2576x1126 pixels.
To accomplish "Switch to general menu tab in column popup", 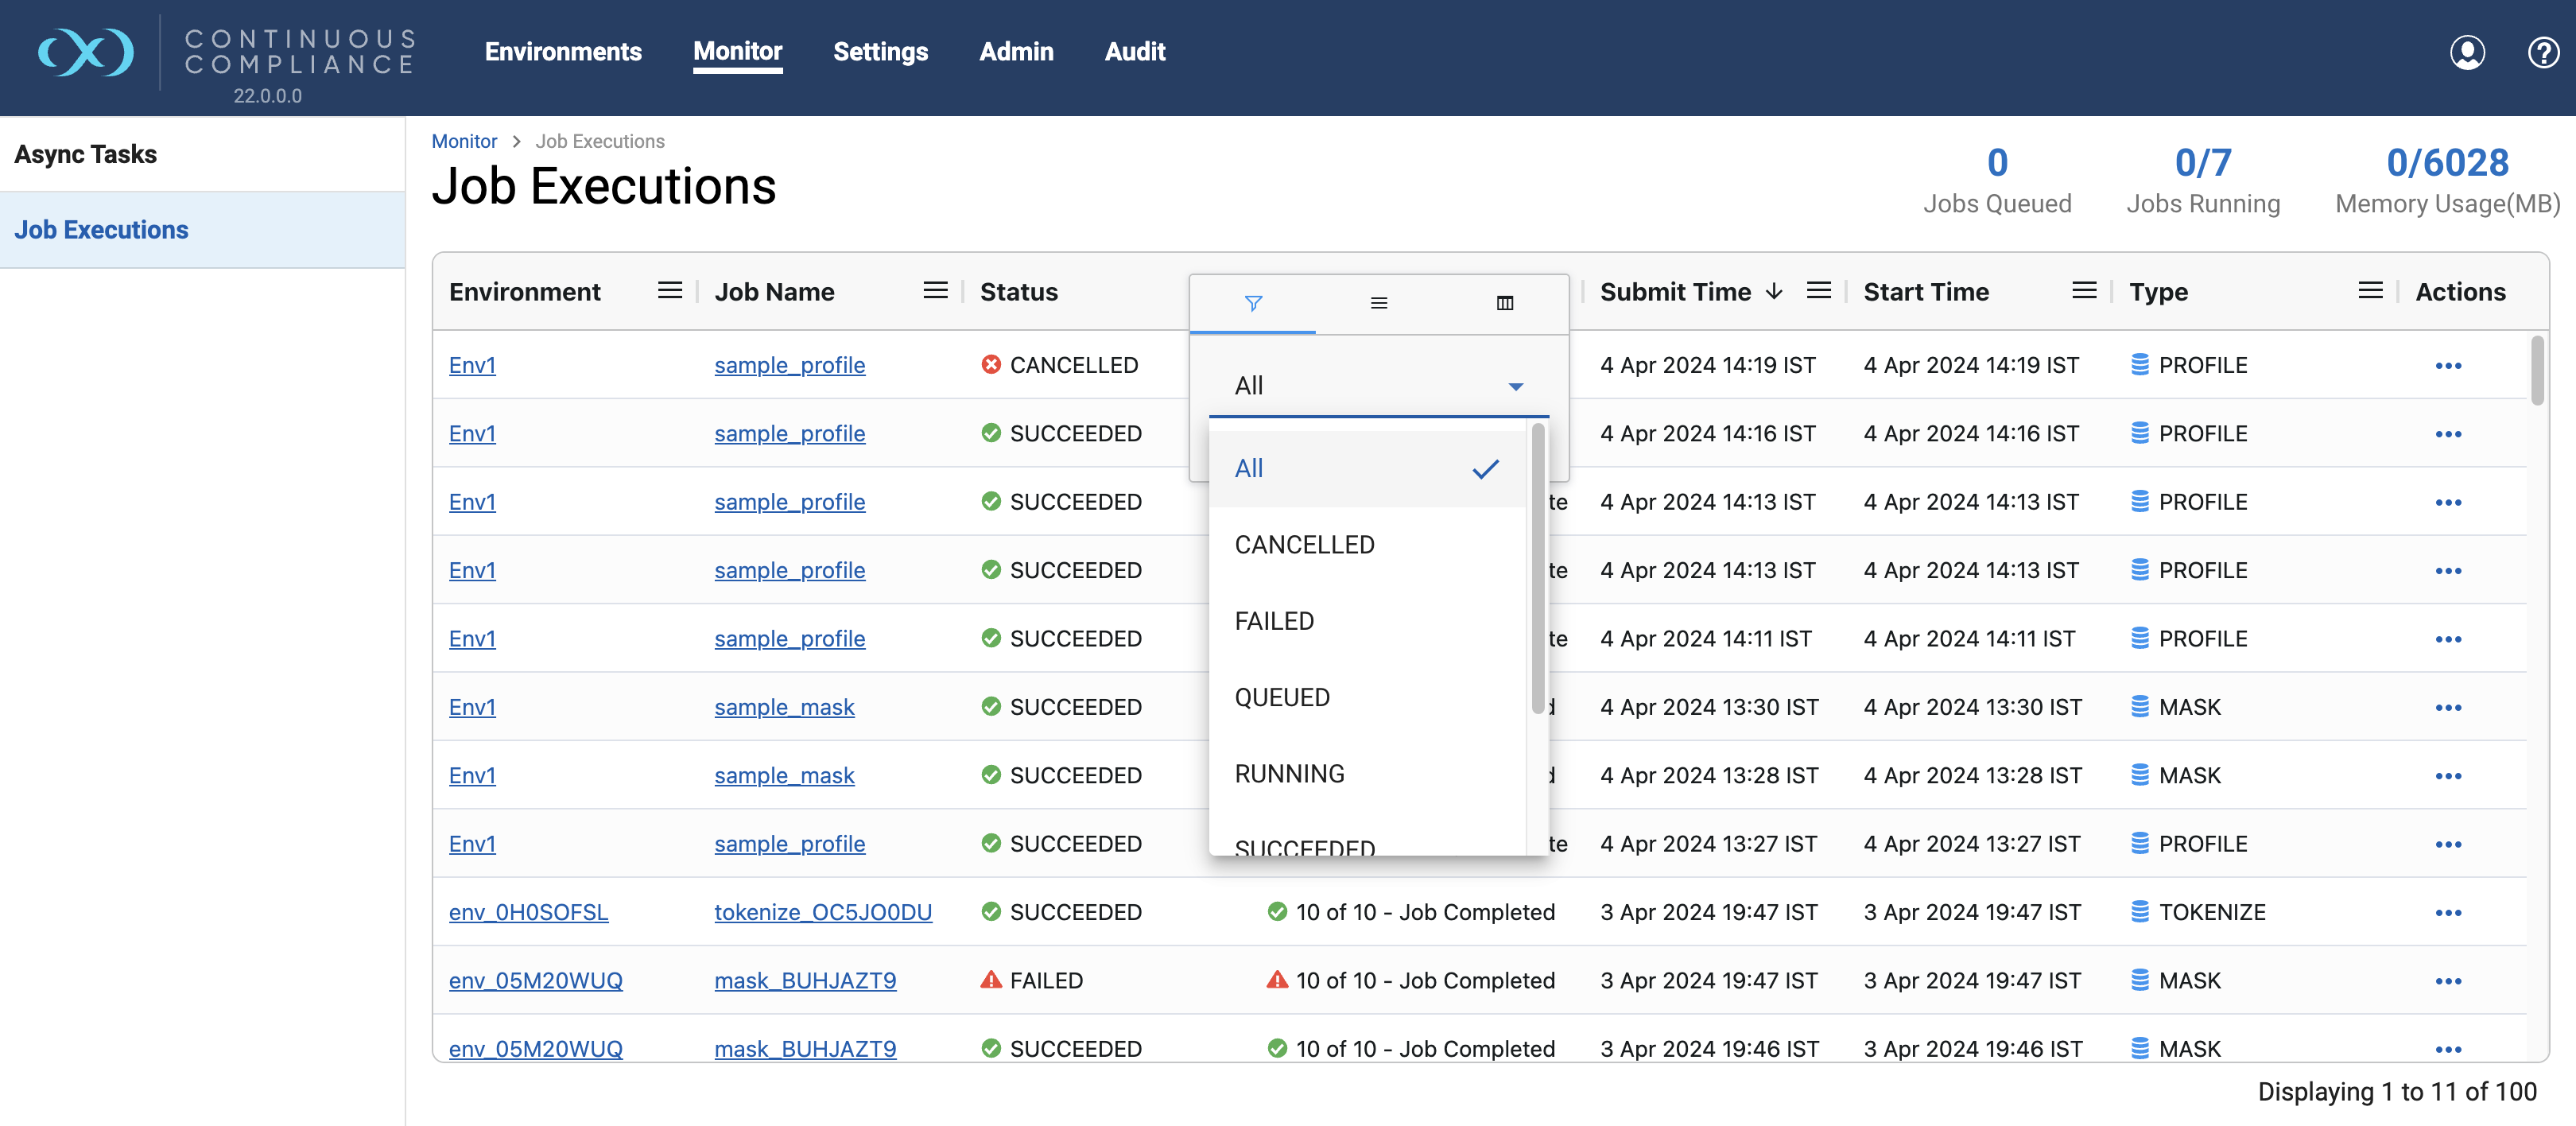I will tap(1378, 303).
